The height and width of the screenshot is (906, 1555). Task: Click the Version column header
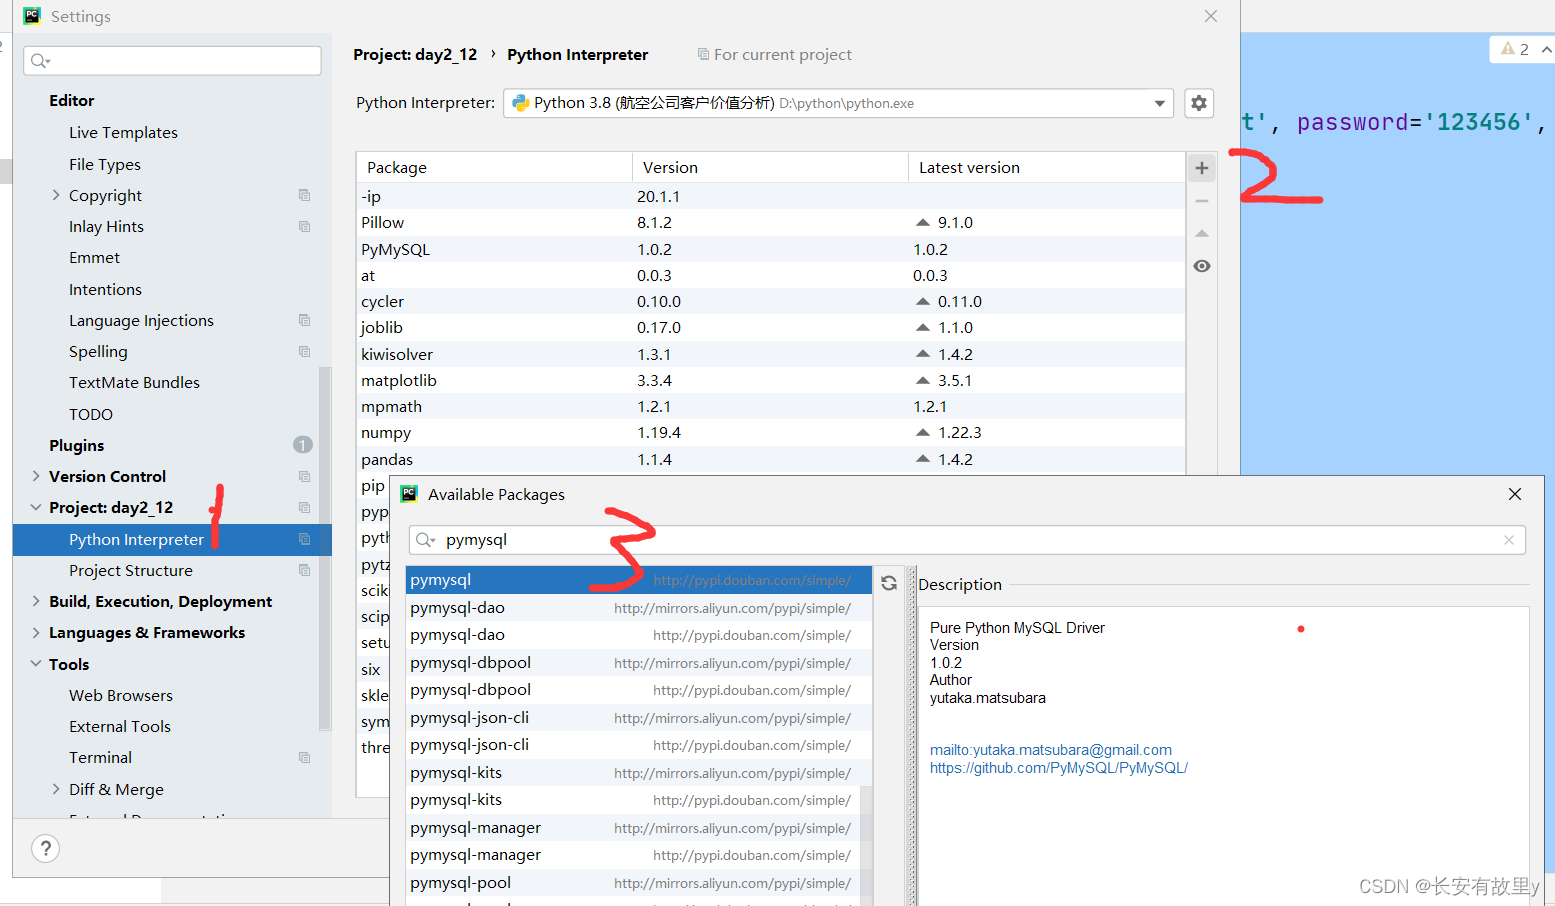[x=770, y=167]
